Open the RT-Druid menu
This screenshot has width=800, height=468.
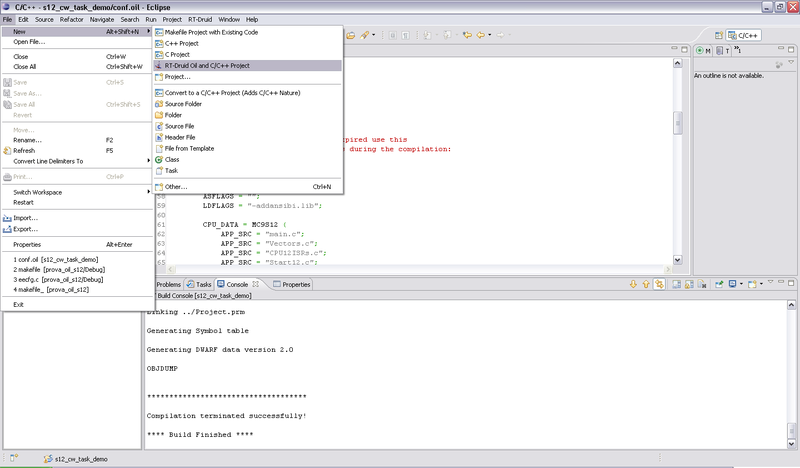199,19
